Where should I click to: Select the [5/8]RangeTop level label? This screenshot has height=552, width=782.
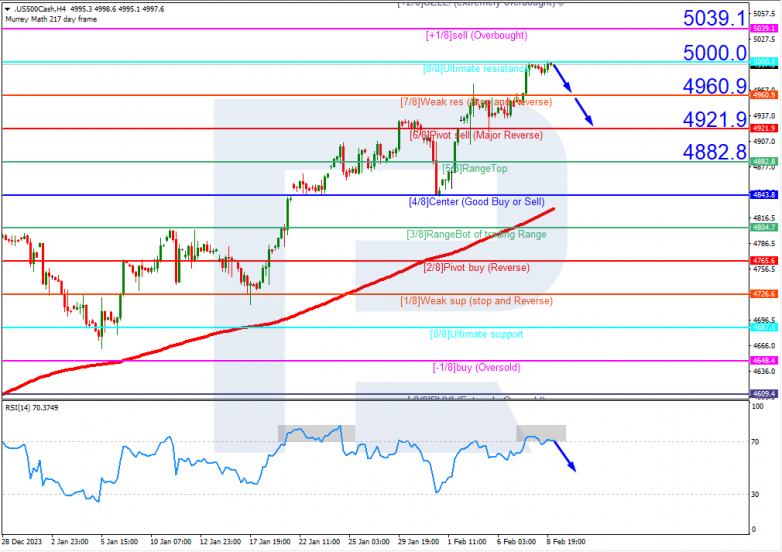475,169
